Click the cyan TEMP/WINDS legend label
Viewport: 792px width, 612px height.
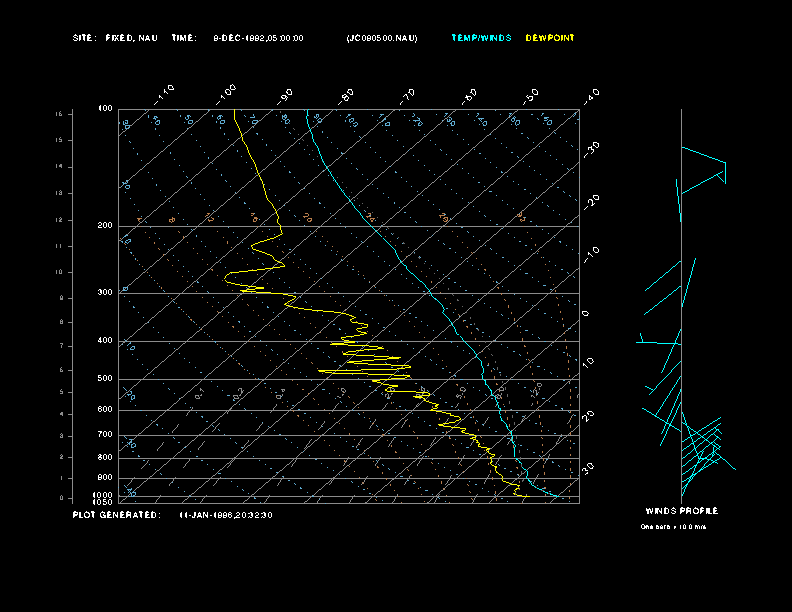pos(481,38)
